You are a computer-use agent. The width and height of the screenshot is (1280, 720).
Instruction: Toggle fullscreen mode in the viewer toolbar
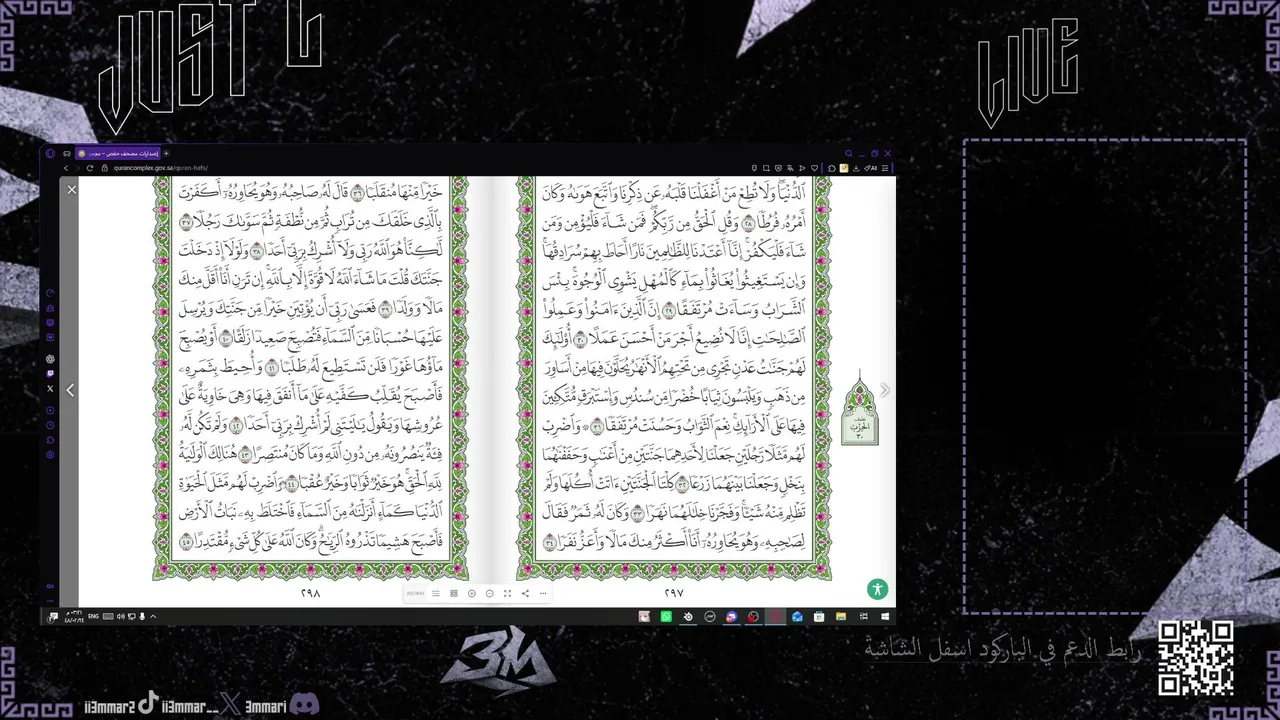click(507, 594)
